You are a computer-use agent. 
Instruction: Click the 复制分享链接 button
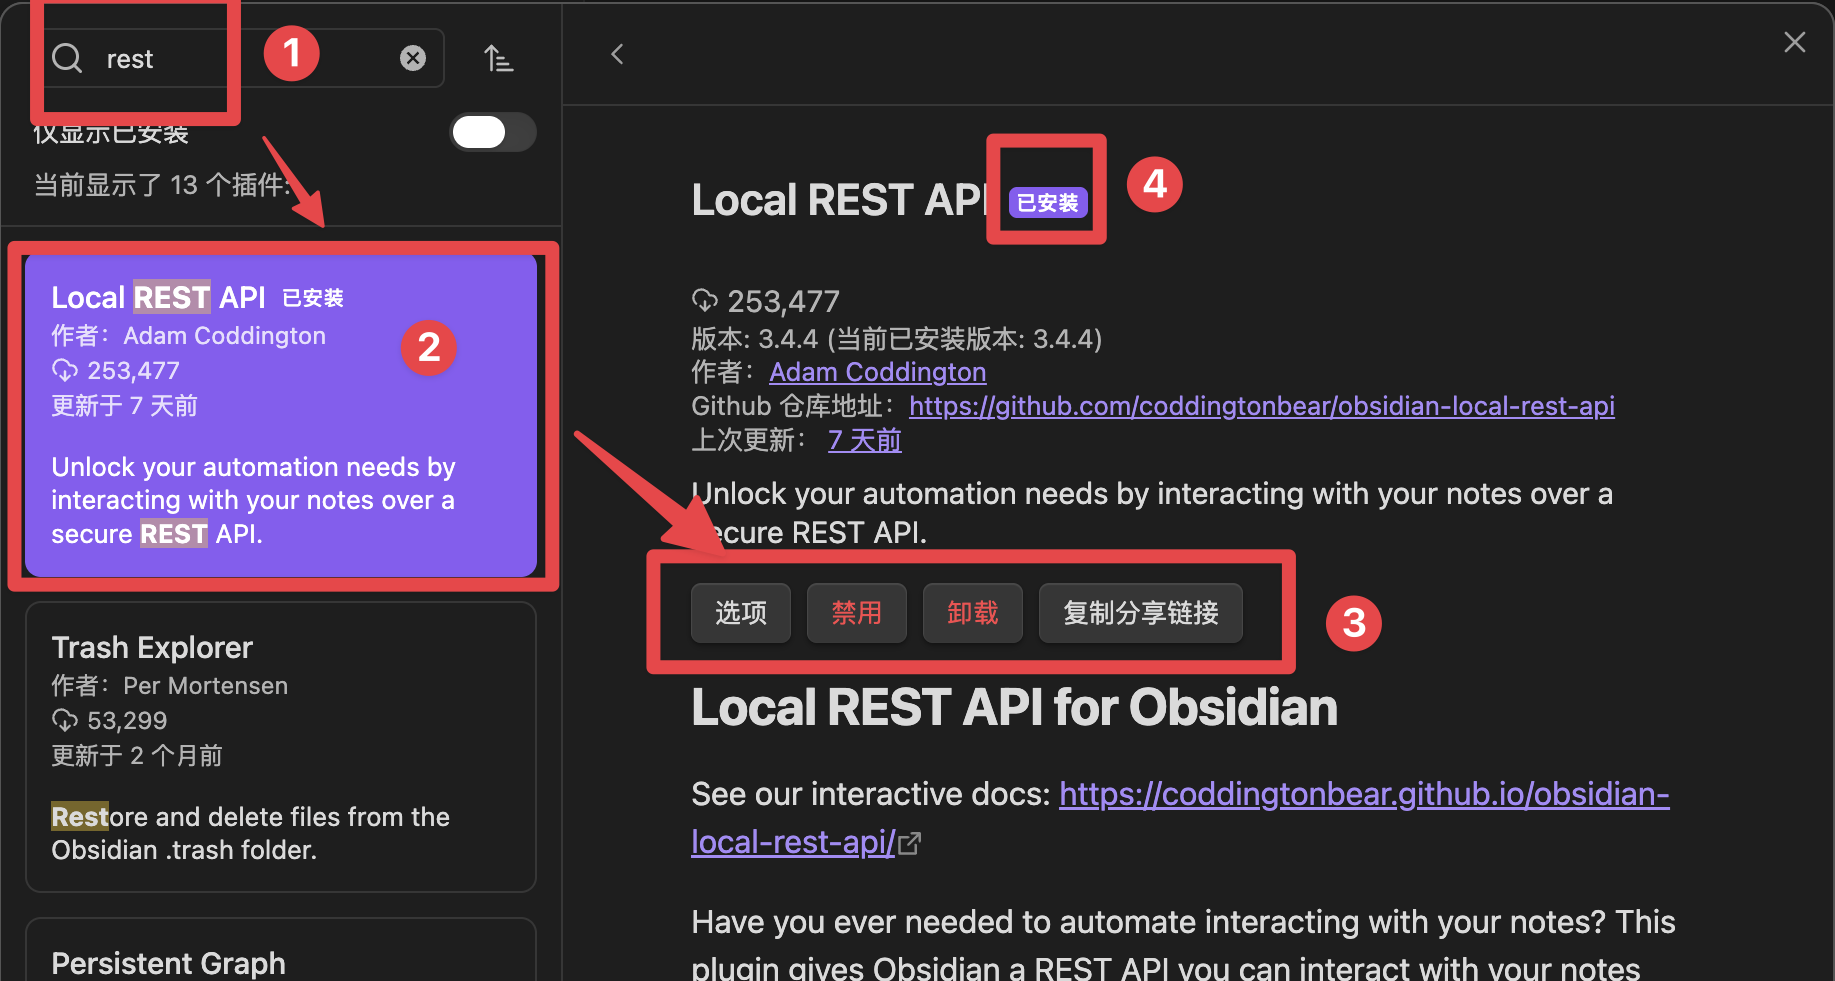click(1141, 613)
